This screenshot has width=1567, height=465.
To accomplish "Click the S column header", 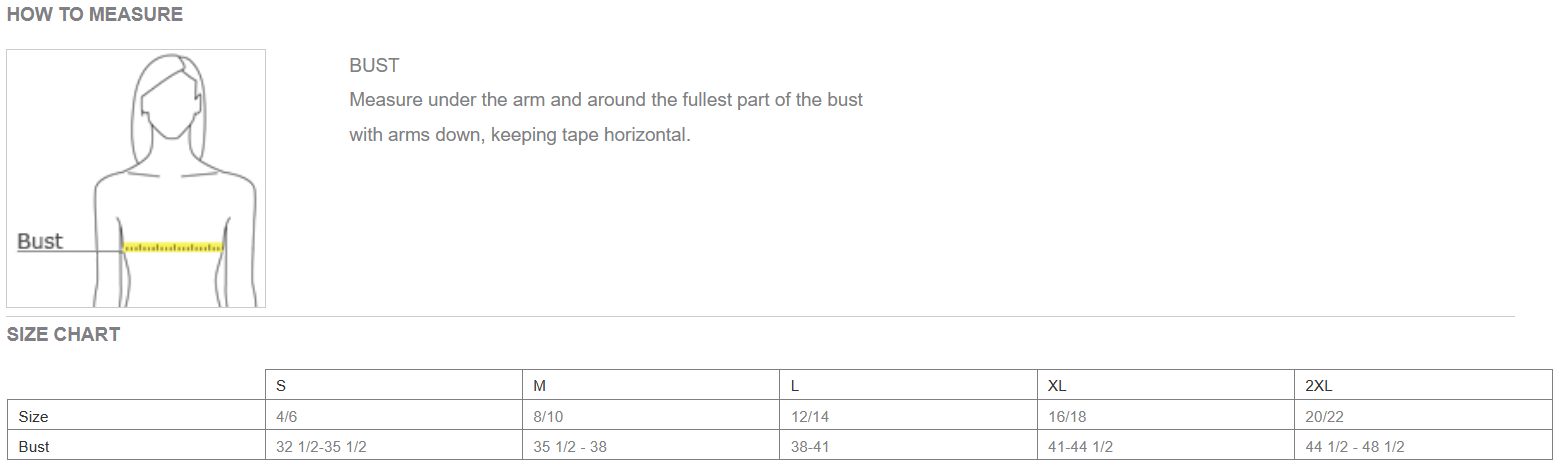I will (x=281, y=386).
